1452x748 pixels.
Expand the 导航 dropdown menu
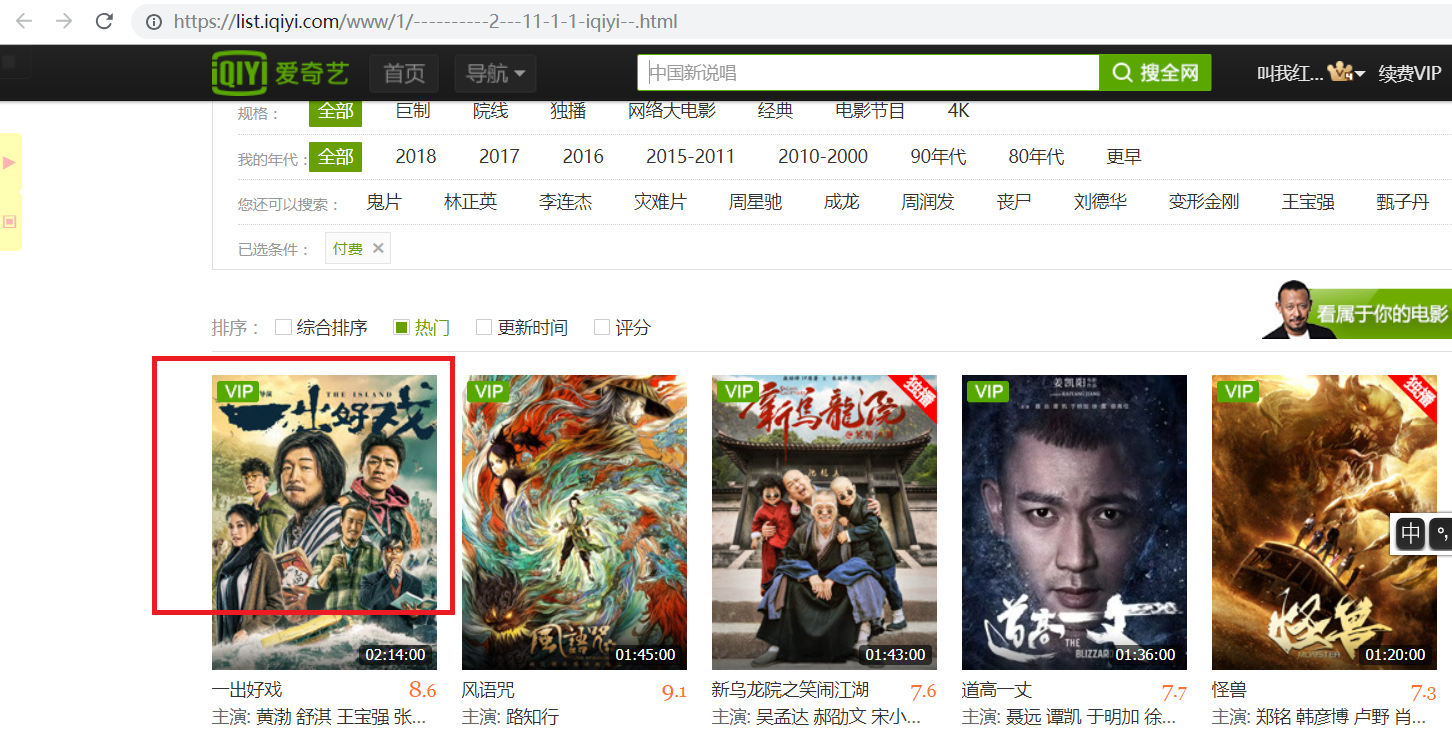(496, 73)
